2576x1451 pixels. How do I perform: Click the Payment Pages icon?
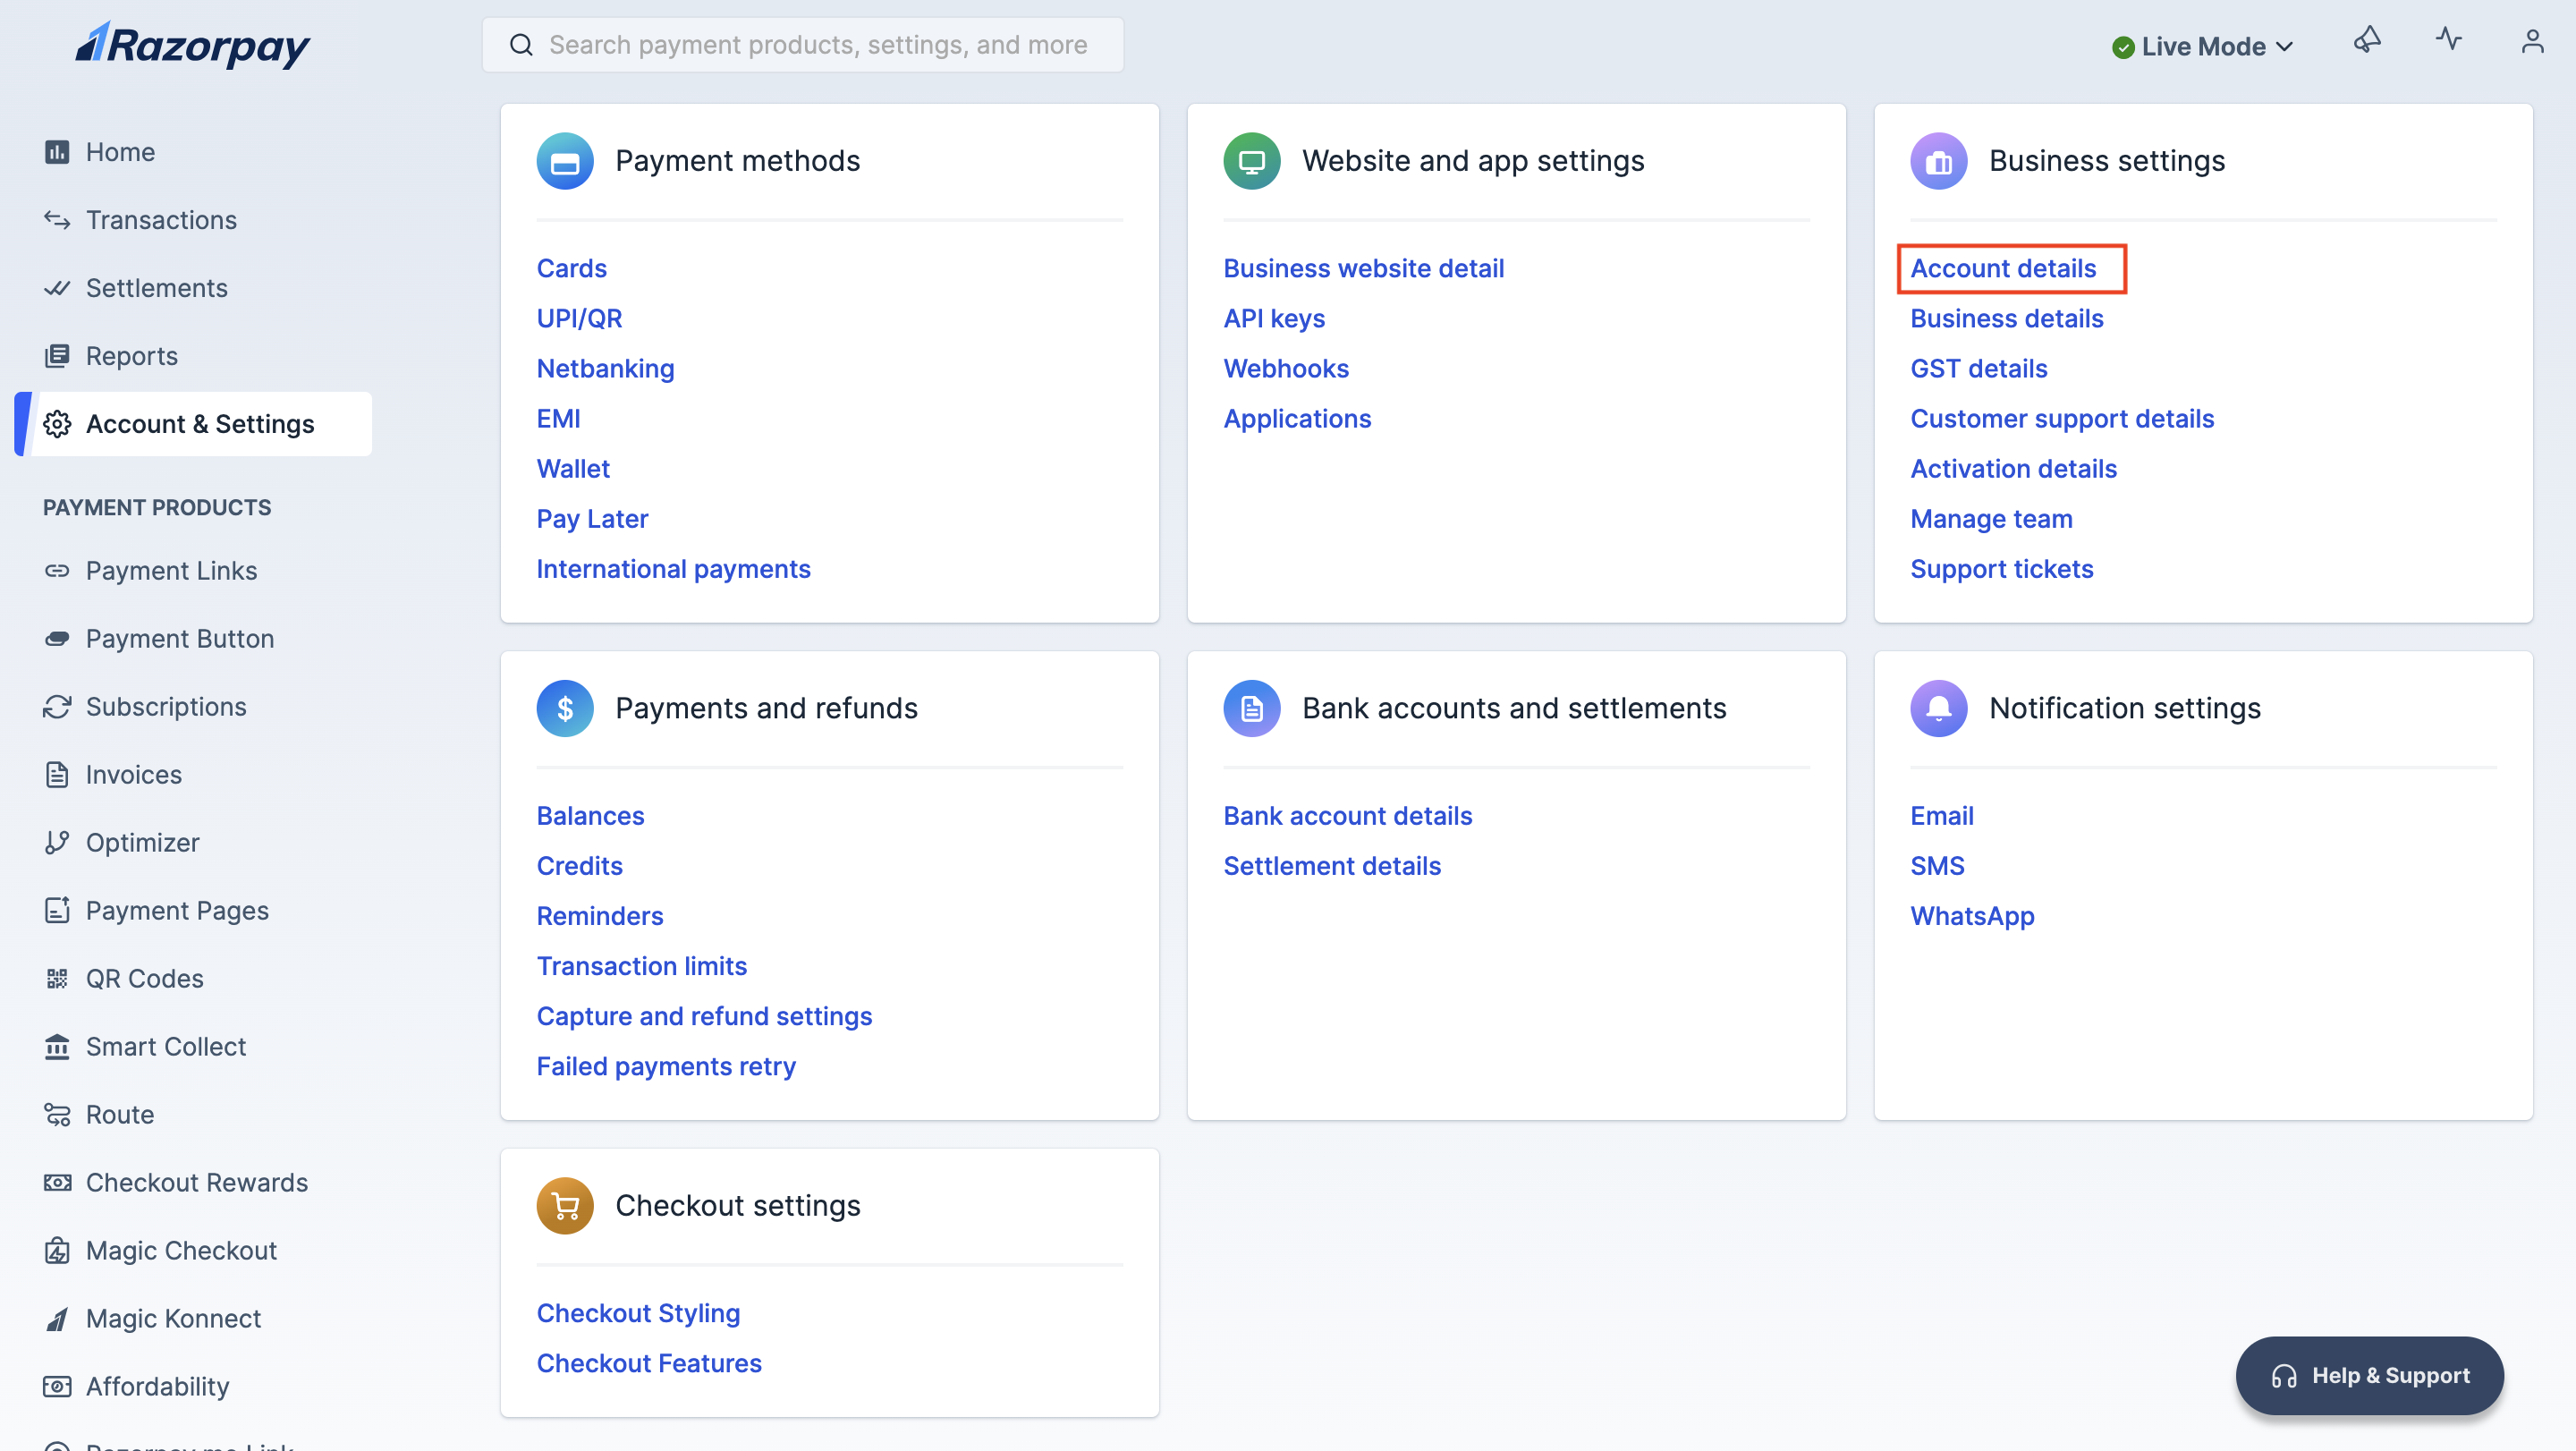coord(57,911)
